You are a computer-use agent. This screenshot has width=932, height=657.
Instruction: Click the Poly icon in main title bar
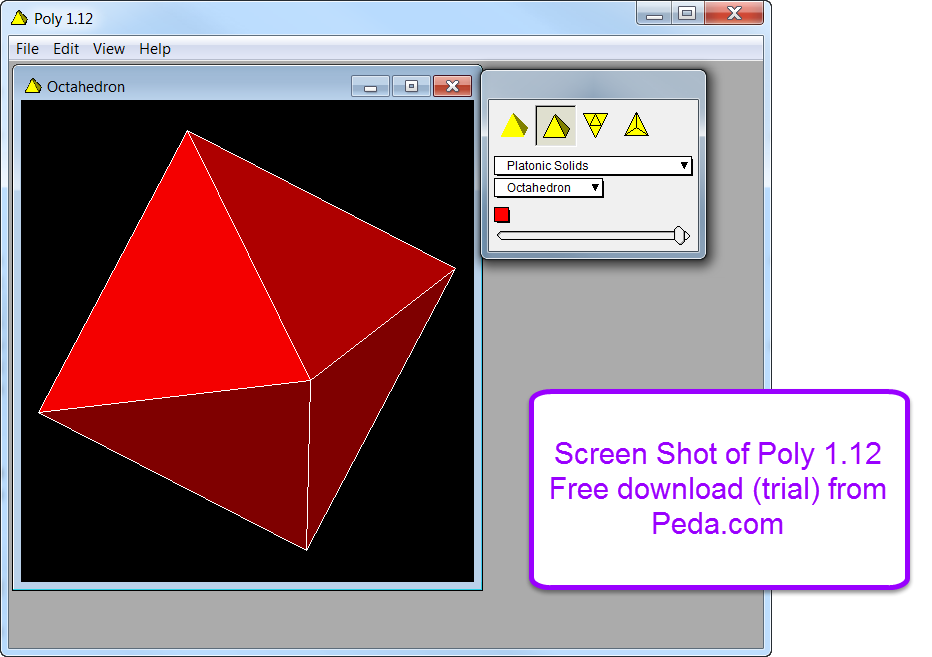click(x=19, y=18)
